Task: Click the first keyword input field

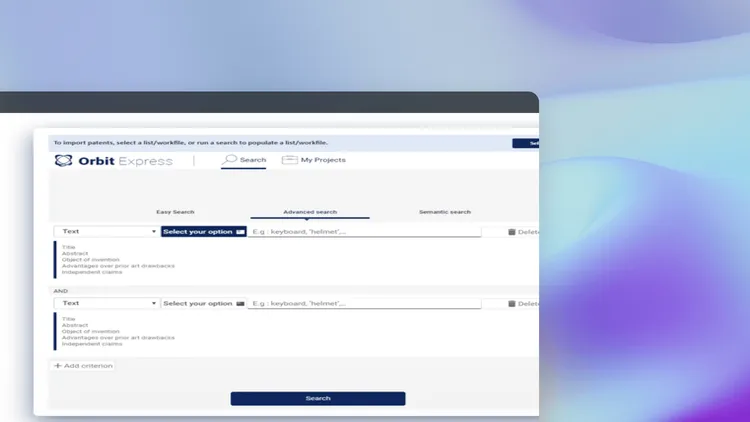Action: [x=364, y=232]
